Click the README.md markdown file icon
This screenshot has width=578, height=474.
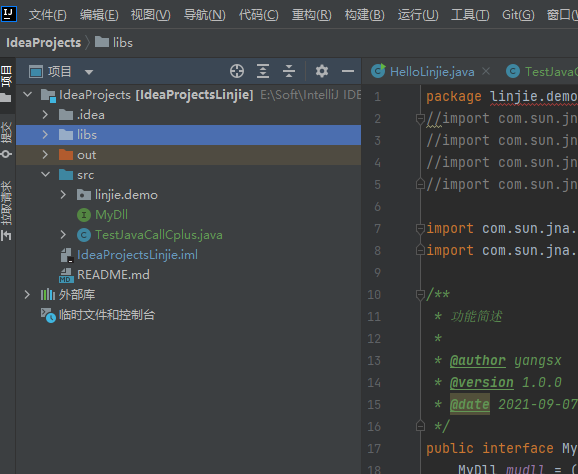(x=66, y=275)
